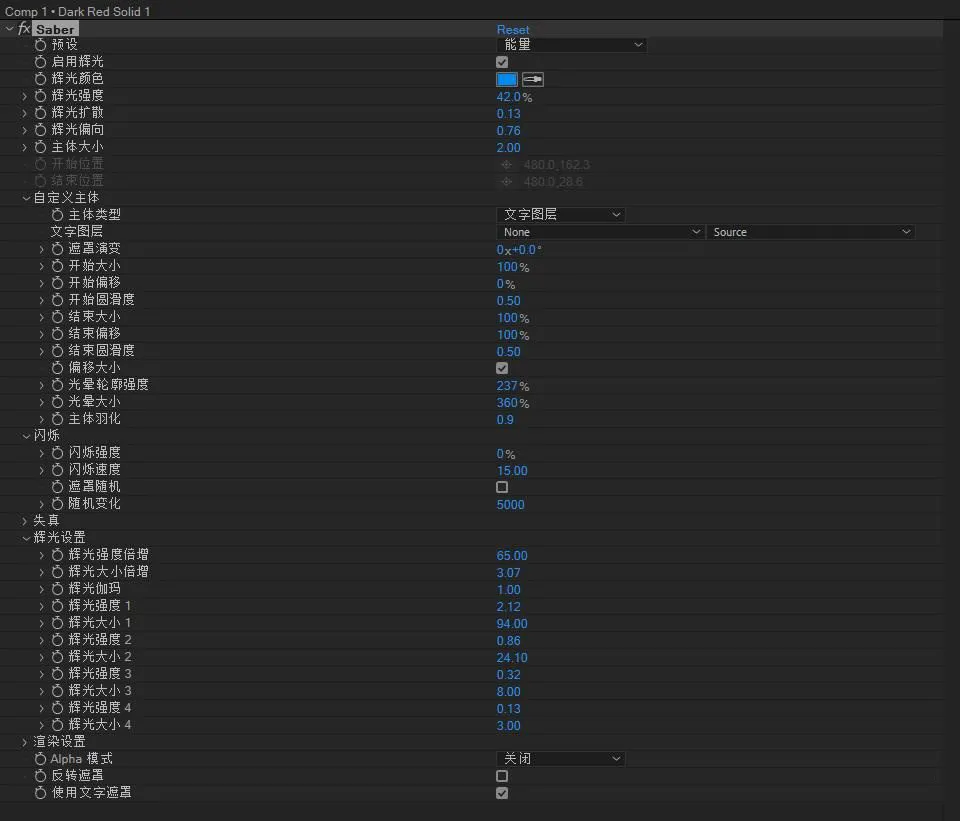Toggle the stopwatch next to 辉光颜色
The height and width of the screenshot is (821, 960).
[41, 79]
